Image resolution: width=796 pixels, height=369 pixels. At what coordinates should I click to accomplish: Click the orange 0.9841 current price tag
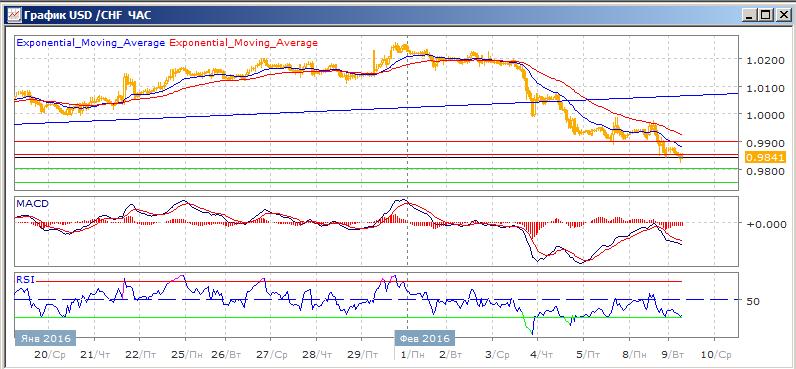pos(765,157)
